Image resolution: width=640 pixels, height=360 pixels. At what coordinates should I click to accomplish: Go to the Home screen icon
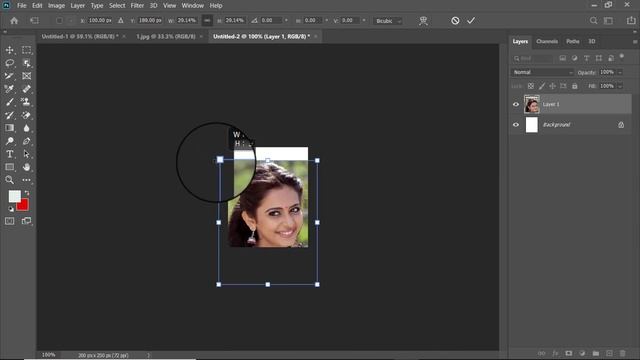click(14, 20)
